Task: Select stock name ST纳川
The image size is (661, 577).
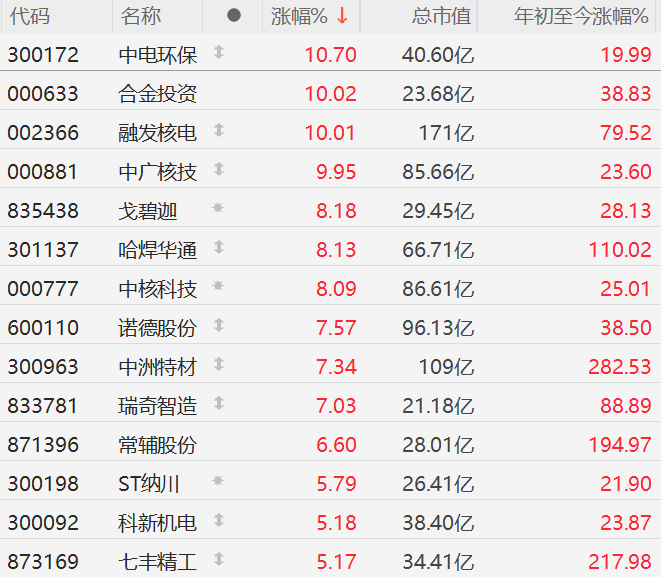Action: tap(149, 484)
